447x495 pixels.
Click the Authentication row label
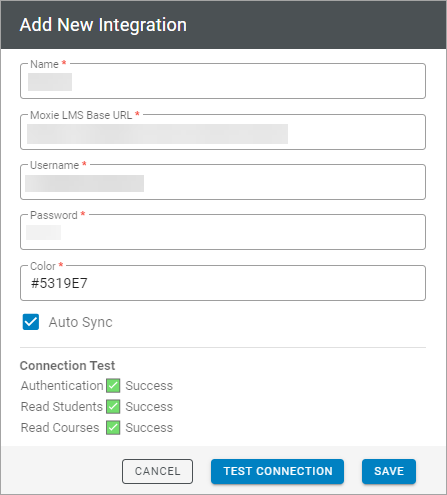click(62, 386)
